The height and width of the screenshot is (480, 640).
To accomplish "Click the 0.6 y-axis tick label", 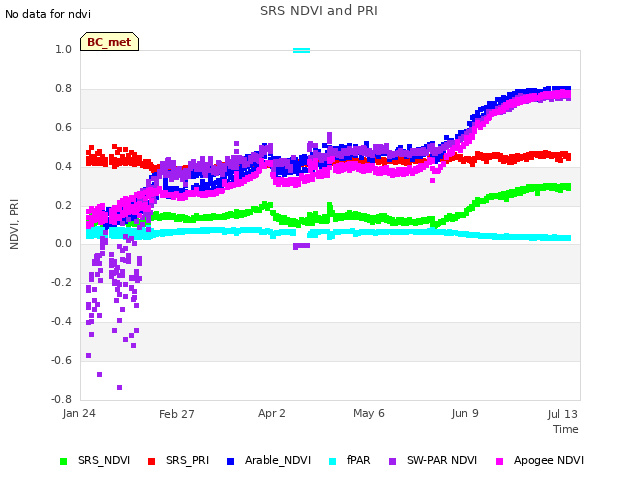I will [x=63, y=127].
